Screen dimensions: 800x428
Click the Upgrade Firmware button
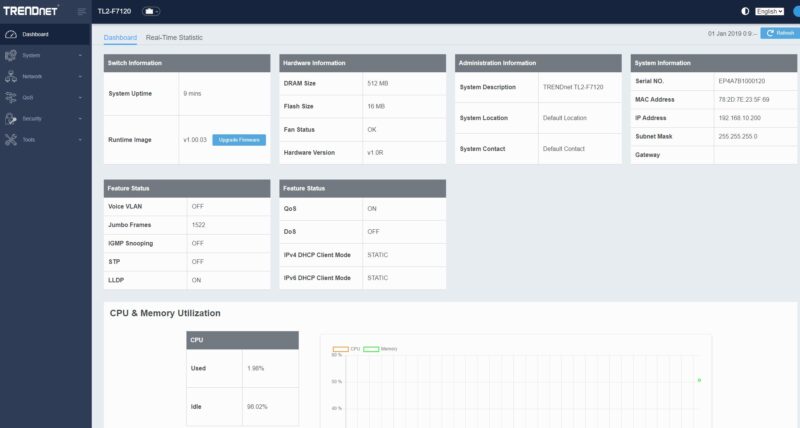point(239,140)
